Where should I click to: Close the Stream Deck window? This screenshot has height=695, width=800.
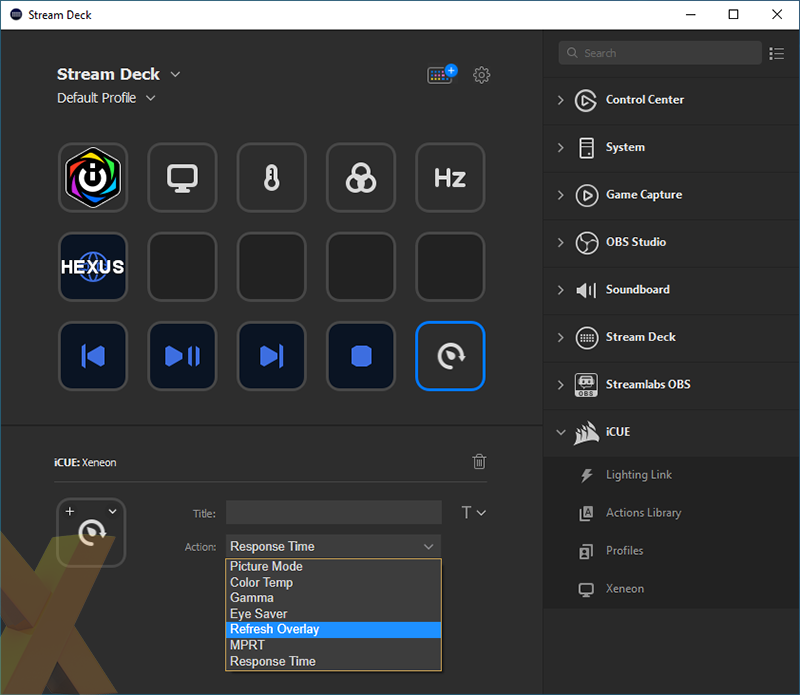click(x=777, y=15)
